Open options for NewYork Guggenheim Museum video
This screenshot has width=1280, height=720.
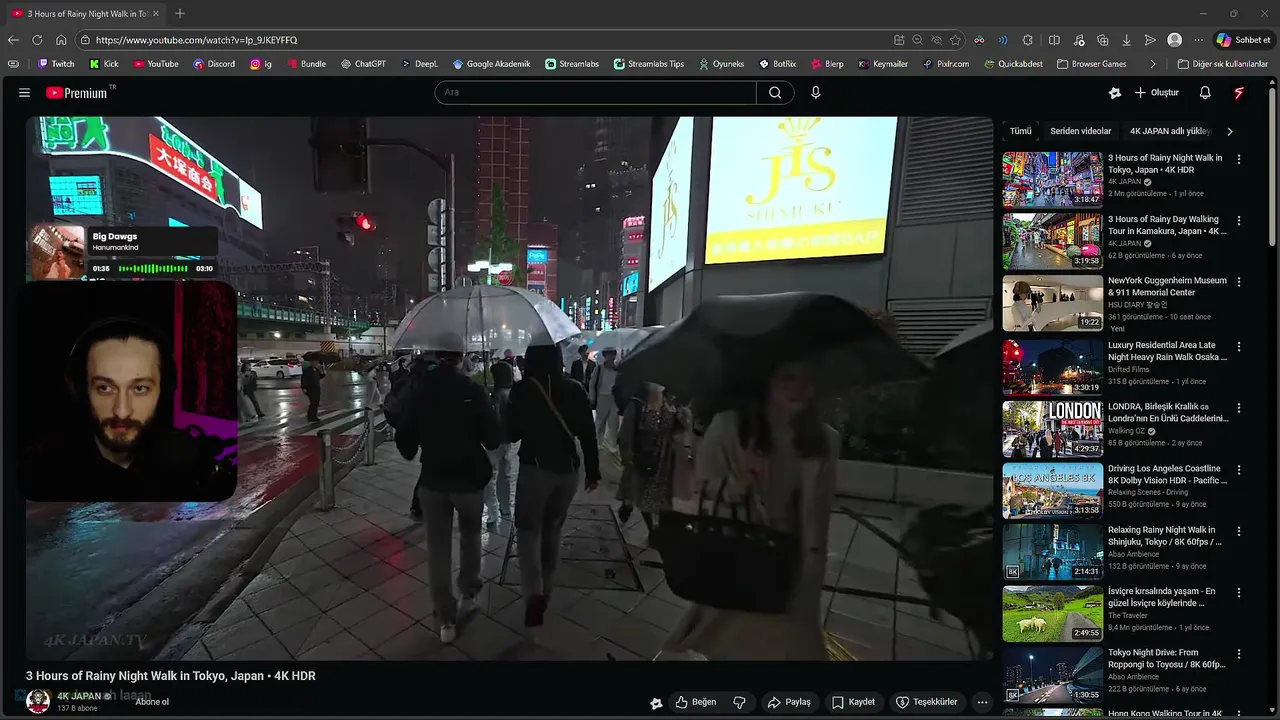(x=1239, y=282)
